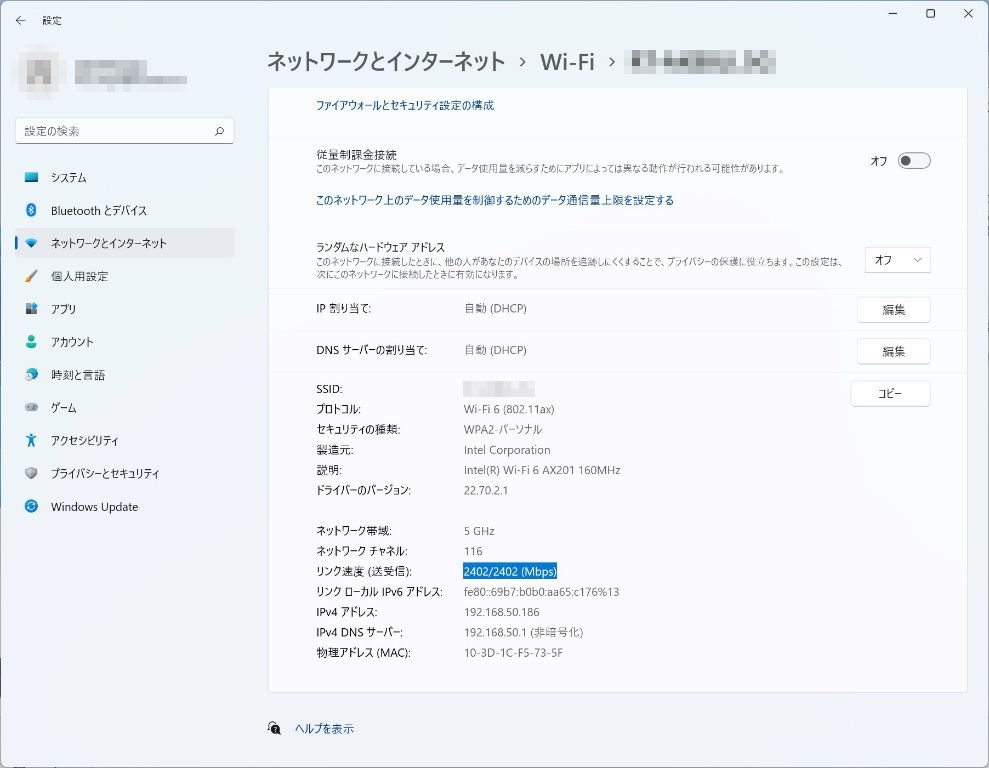Click the Wi-Fi breadcrumb
The image size is (989, 768).
567,62
